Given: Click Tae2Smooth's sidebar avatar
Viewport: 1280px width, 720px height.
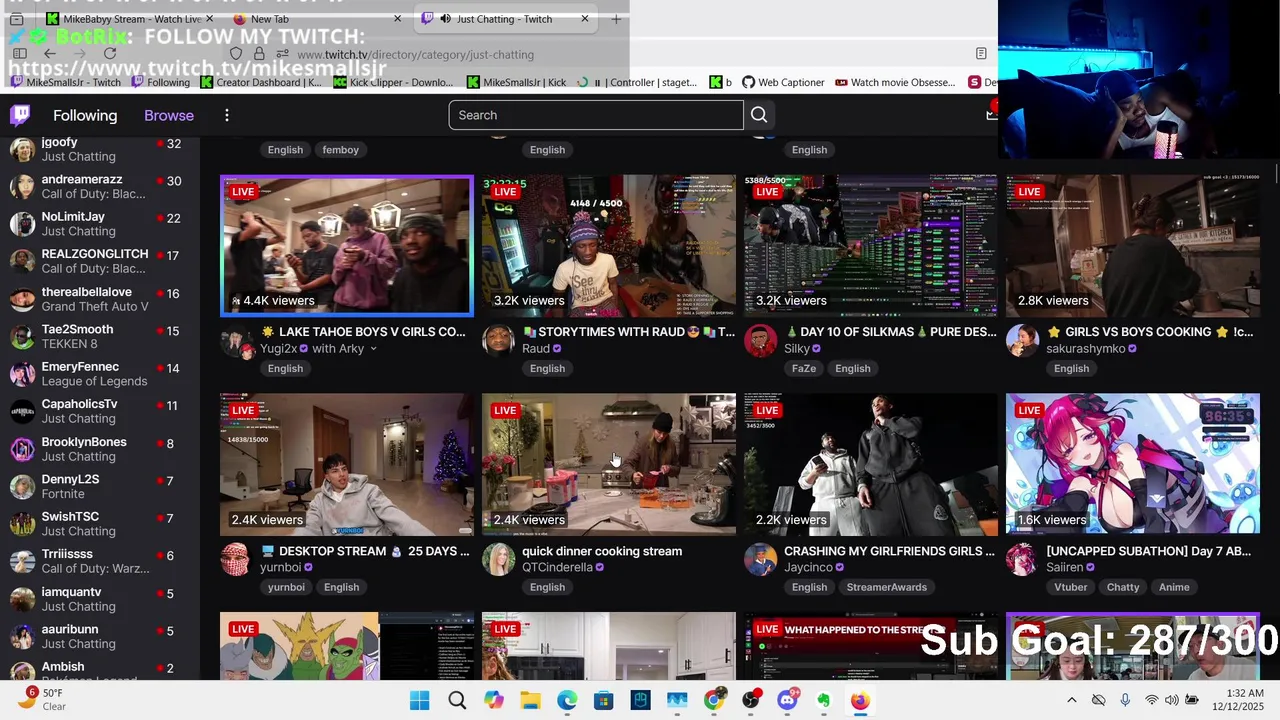Looking at the screenshot, I should pos(22,337).
